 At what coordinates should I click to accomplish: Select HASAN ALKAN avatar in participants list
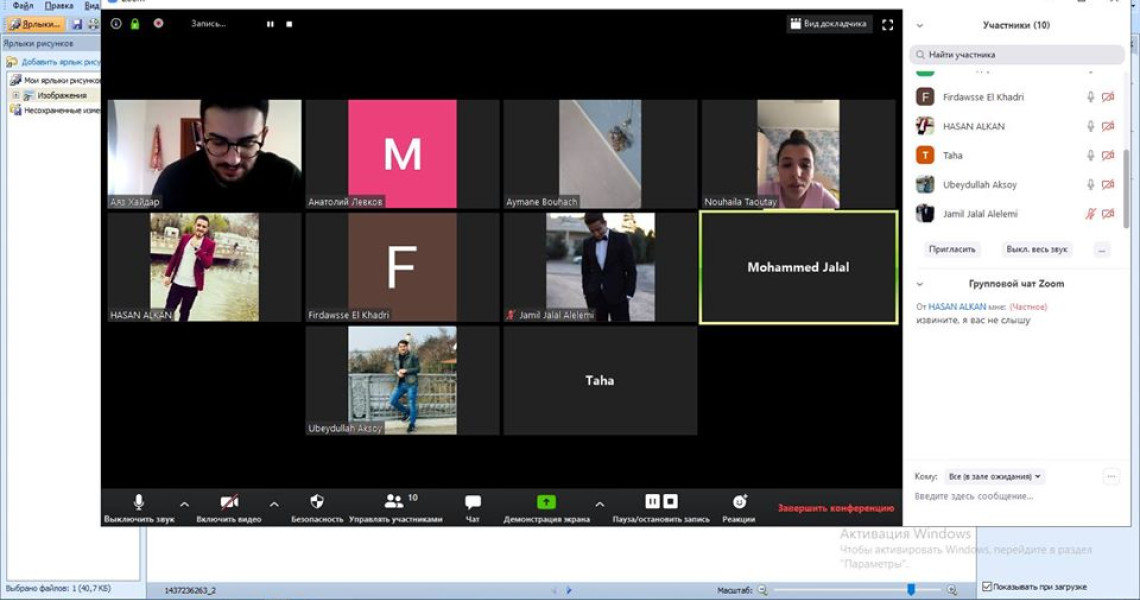point(925,126)
